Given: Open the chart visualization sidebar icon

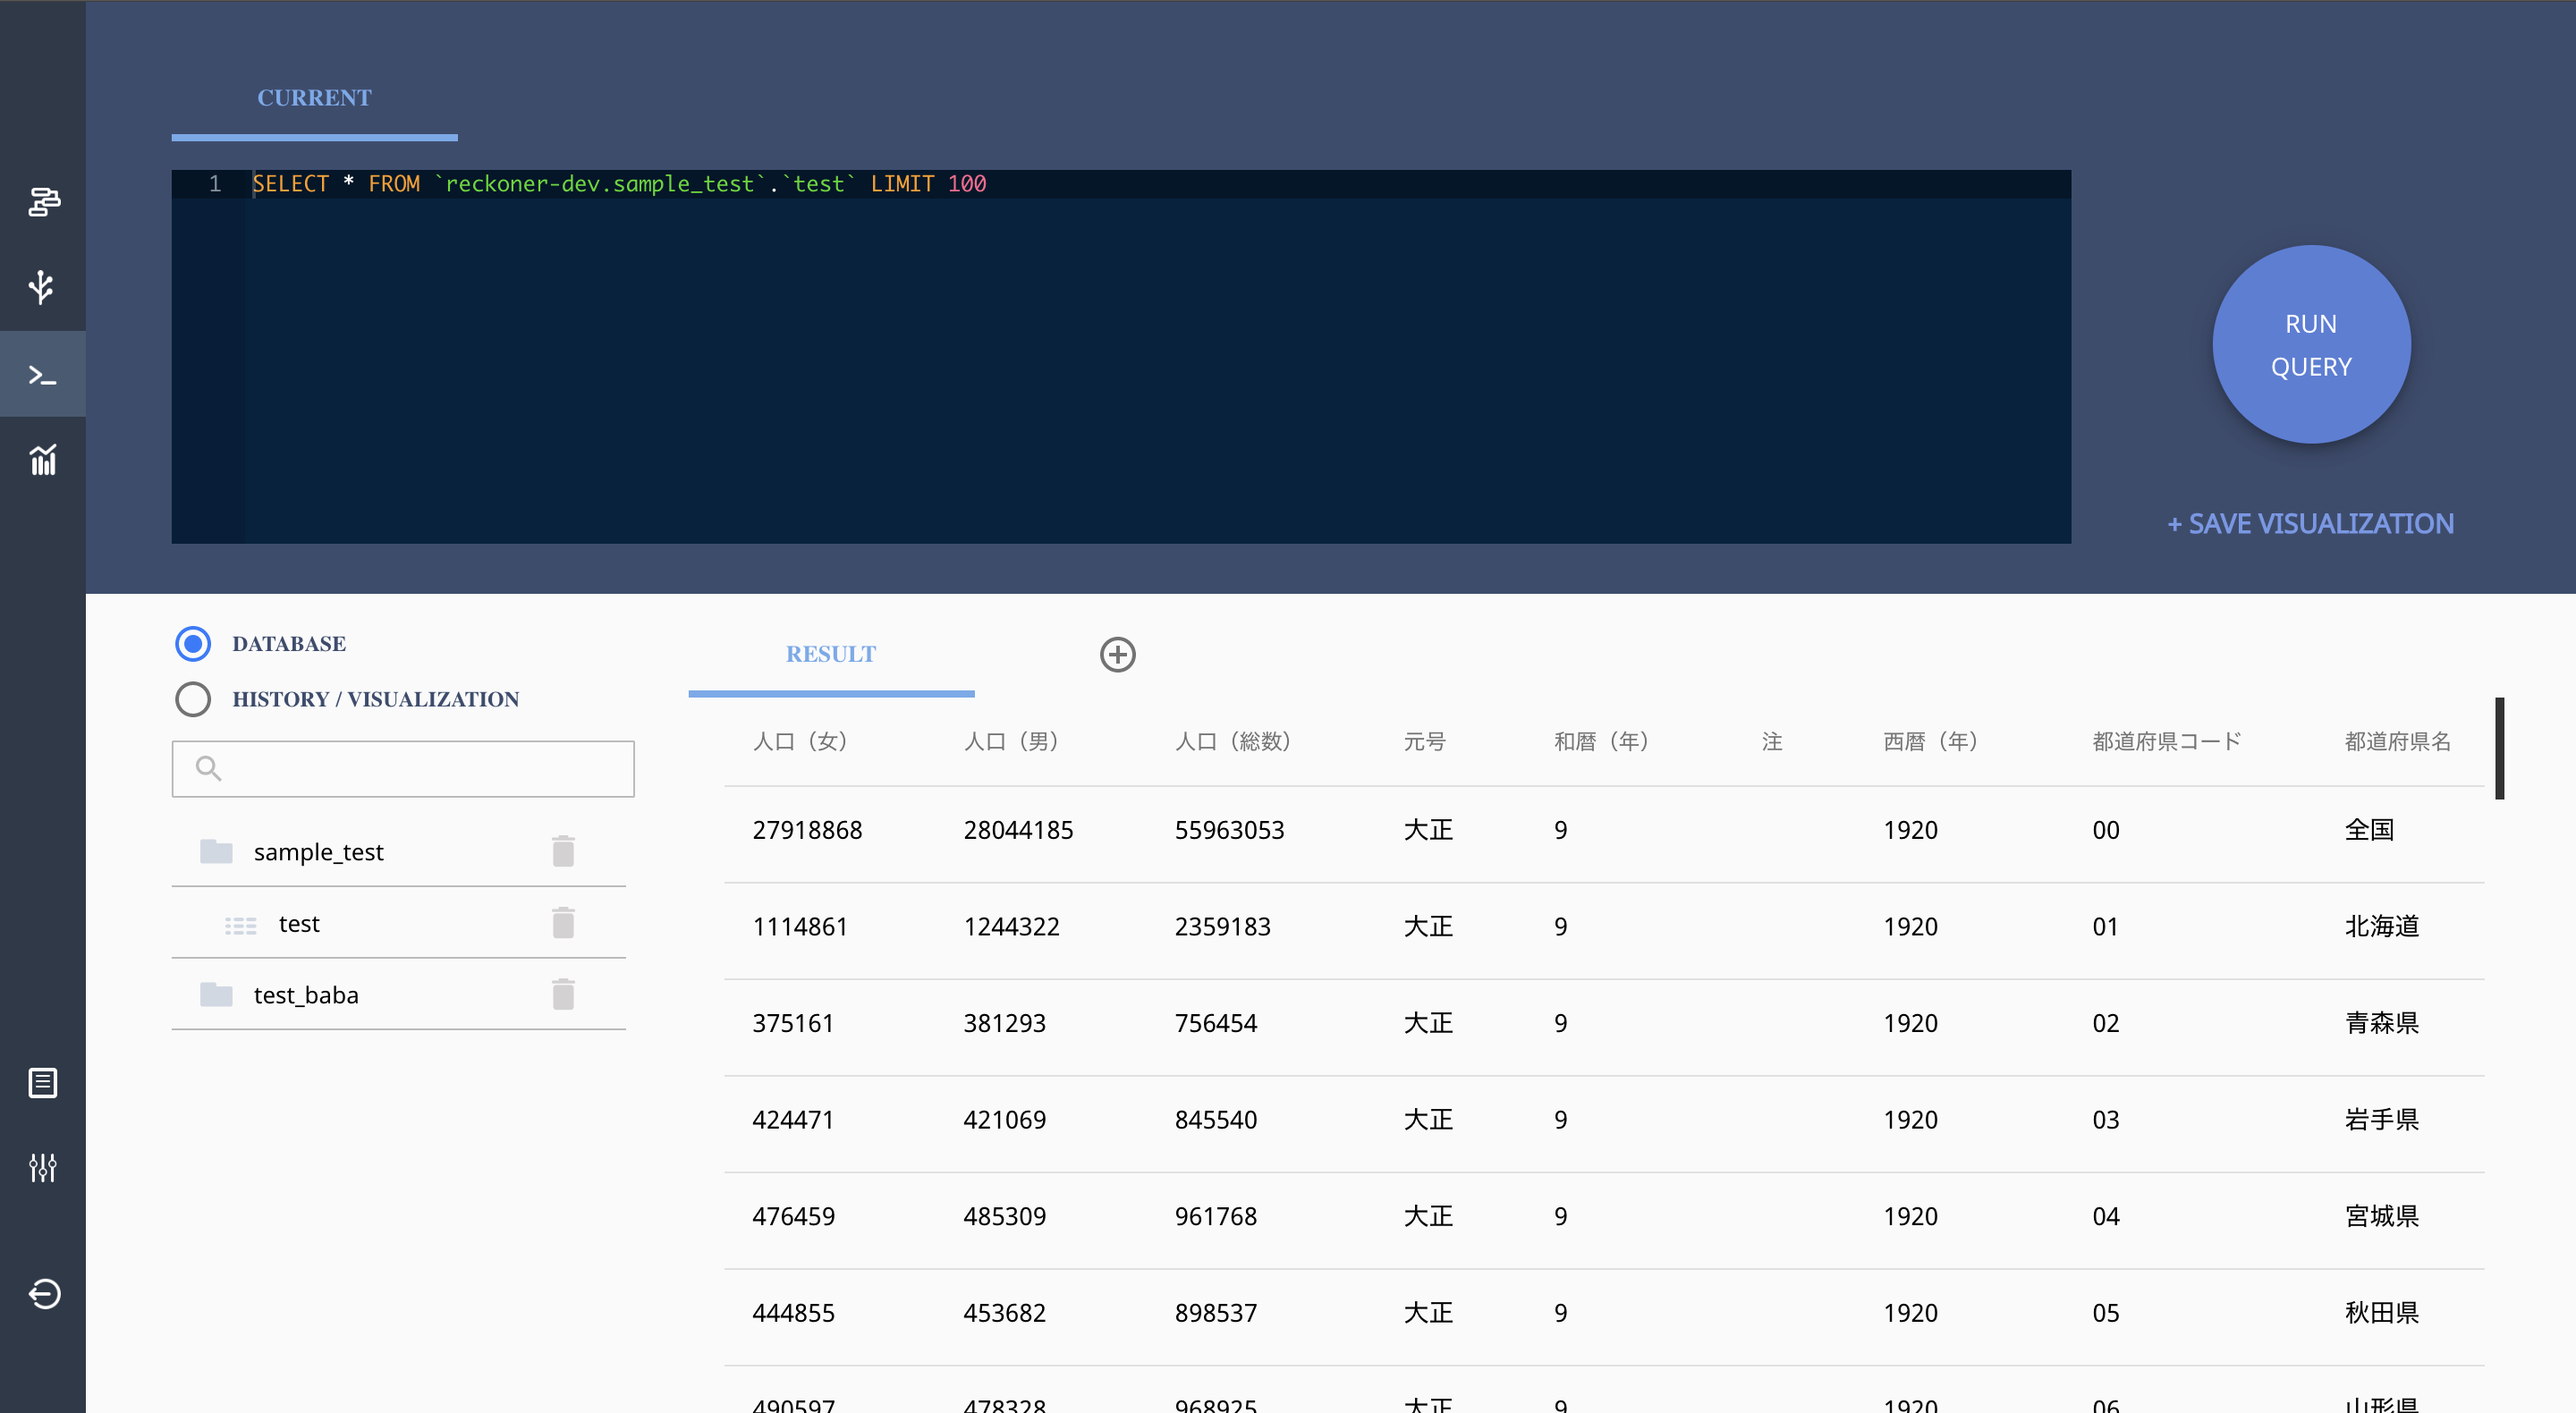Looking at the screenshot, I should (42, 460).
